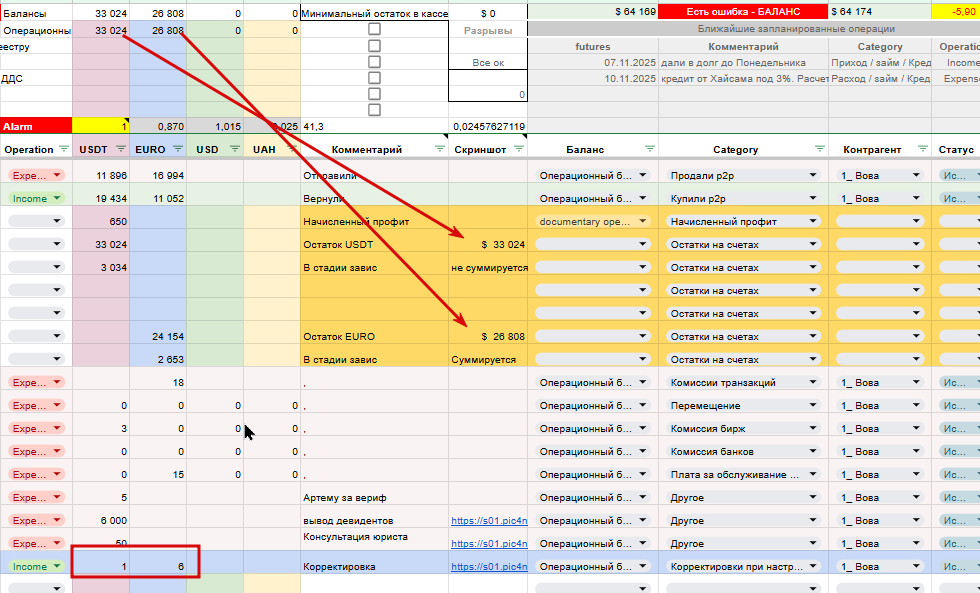Select the red Есть ошибка - БАЛАНС cell
Viewport: 980px width, 593px height.
pos(743,11)
